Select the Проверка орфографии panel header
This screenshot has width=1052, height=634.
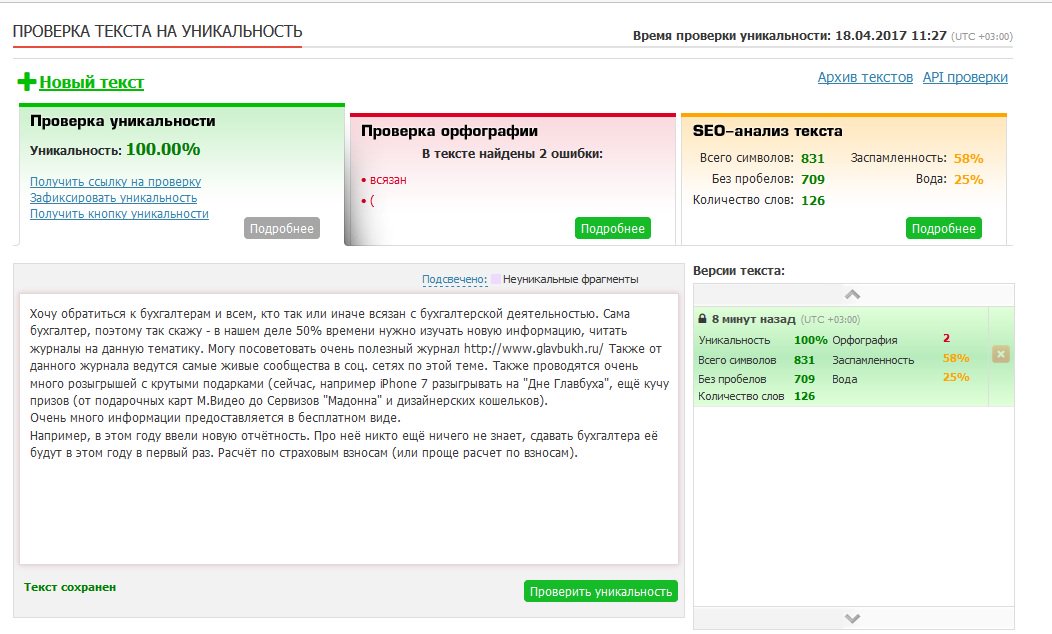tap(449, 131)
